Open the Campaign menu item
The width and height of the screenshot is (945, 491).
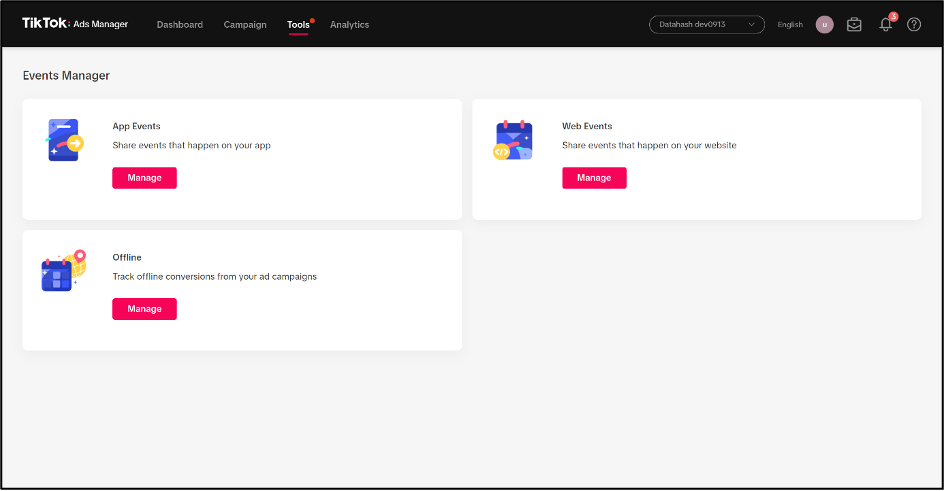point(245,25)
